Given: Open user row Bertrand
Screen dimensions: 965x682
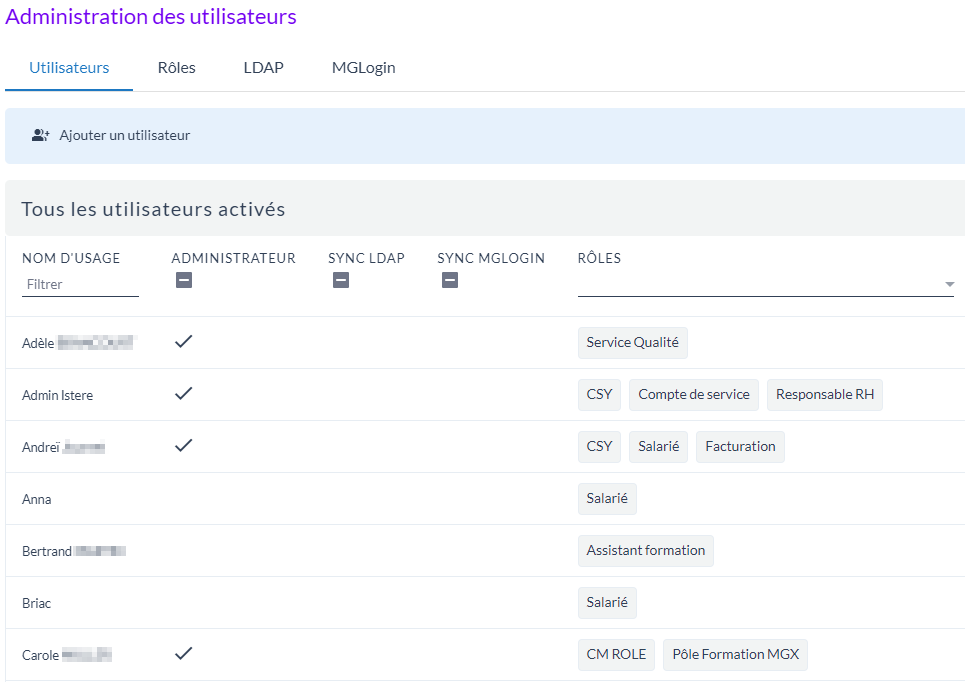Looking at the screenshot, I should coord(47,551).
